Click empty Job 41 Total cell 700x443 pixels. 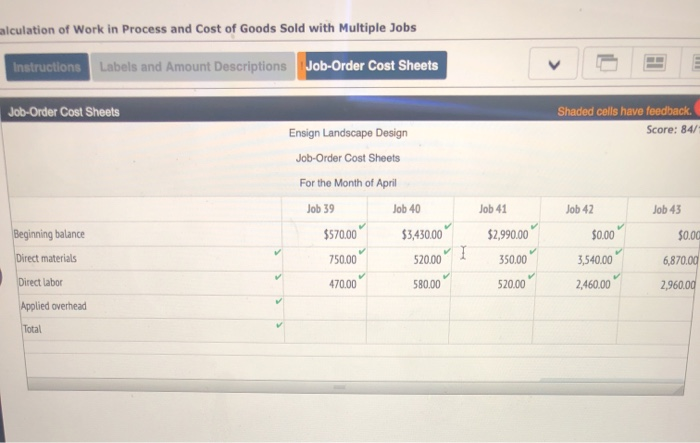pyautogui.click(x=490, y=332)
